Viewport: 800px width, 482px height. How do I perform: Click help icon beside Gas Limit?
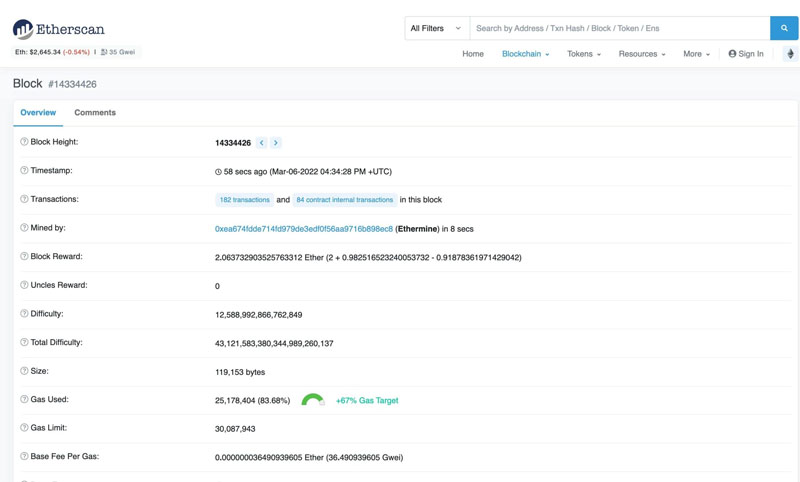[24, 427]
